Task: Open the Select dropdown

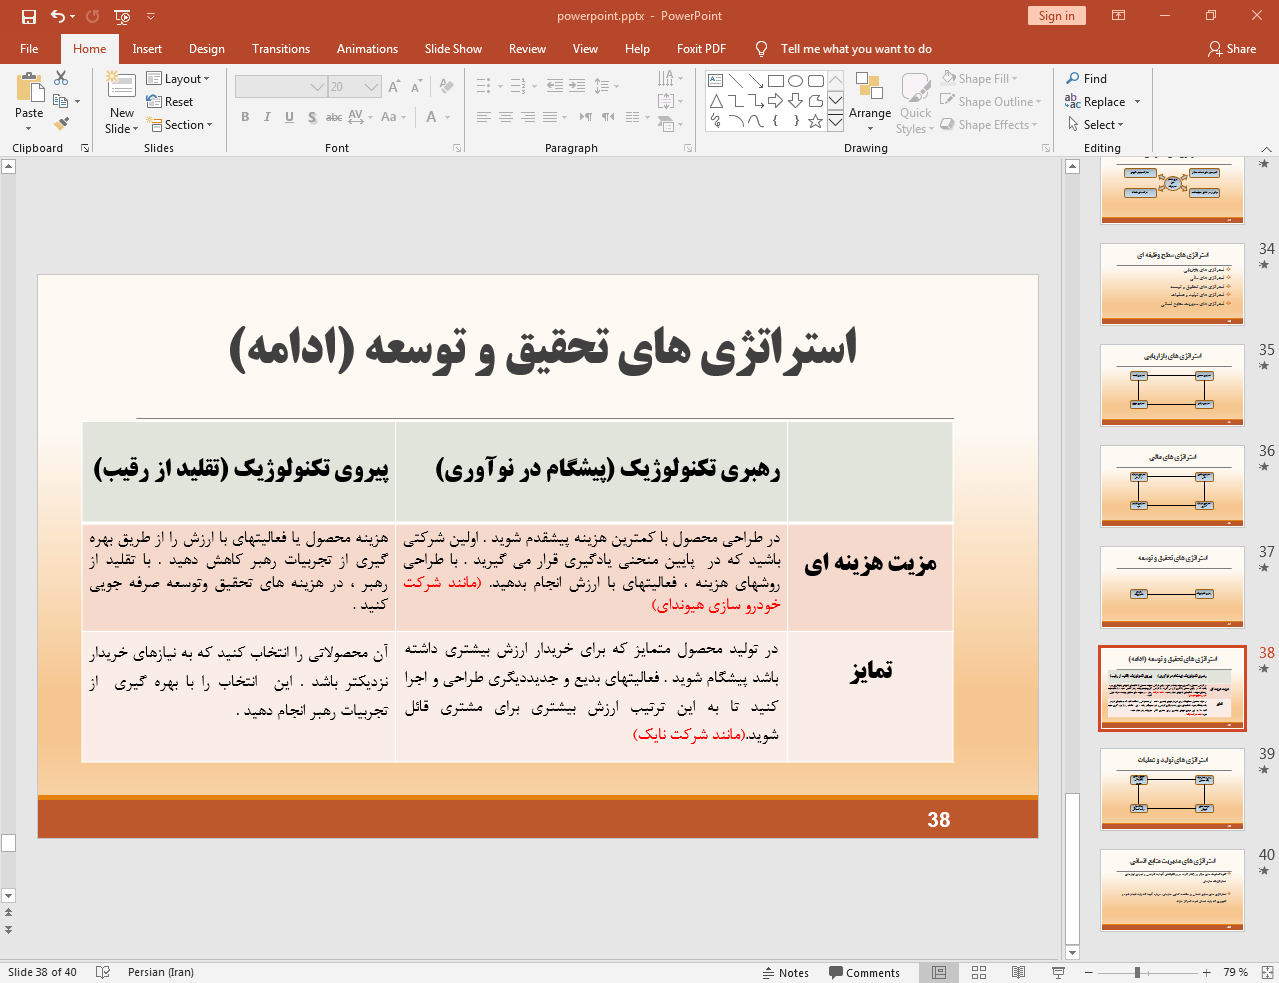Action: click(x=1095, y=124)
